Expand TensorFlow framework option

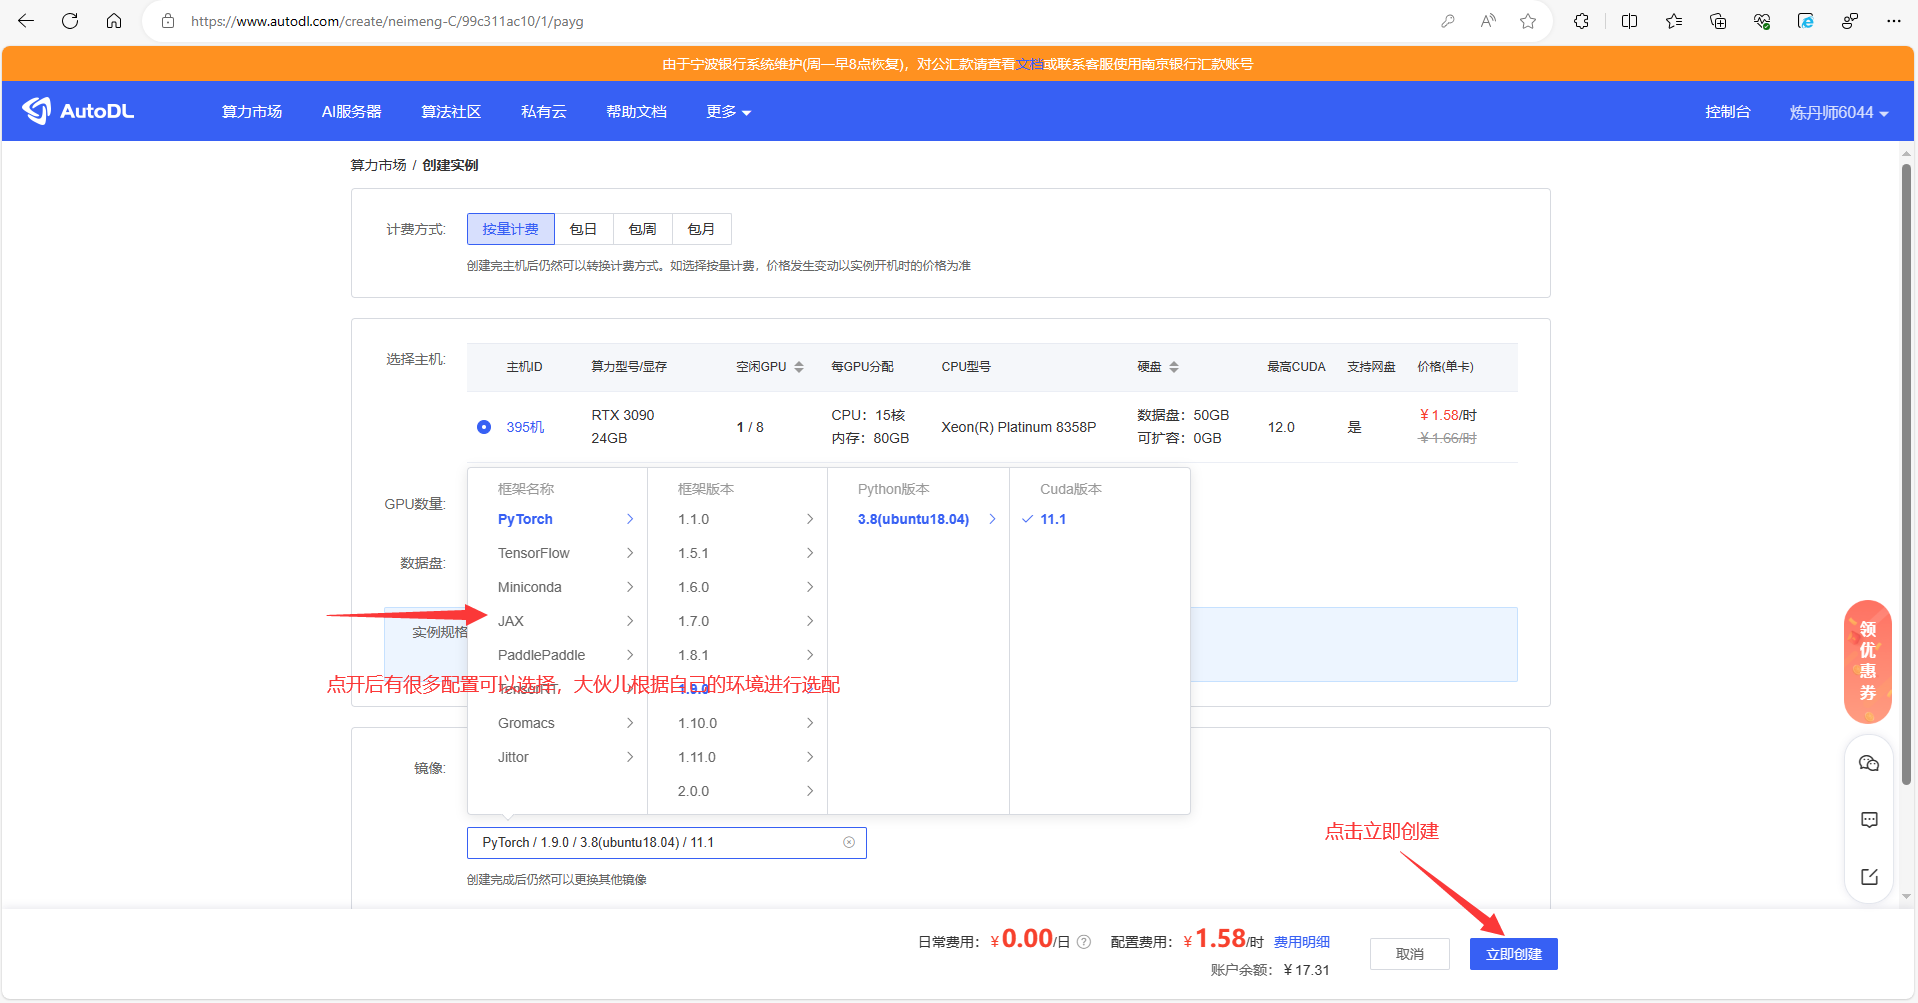click(557, 553)
